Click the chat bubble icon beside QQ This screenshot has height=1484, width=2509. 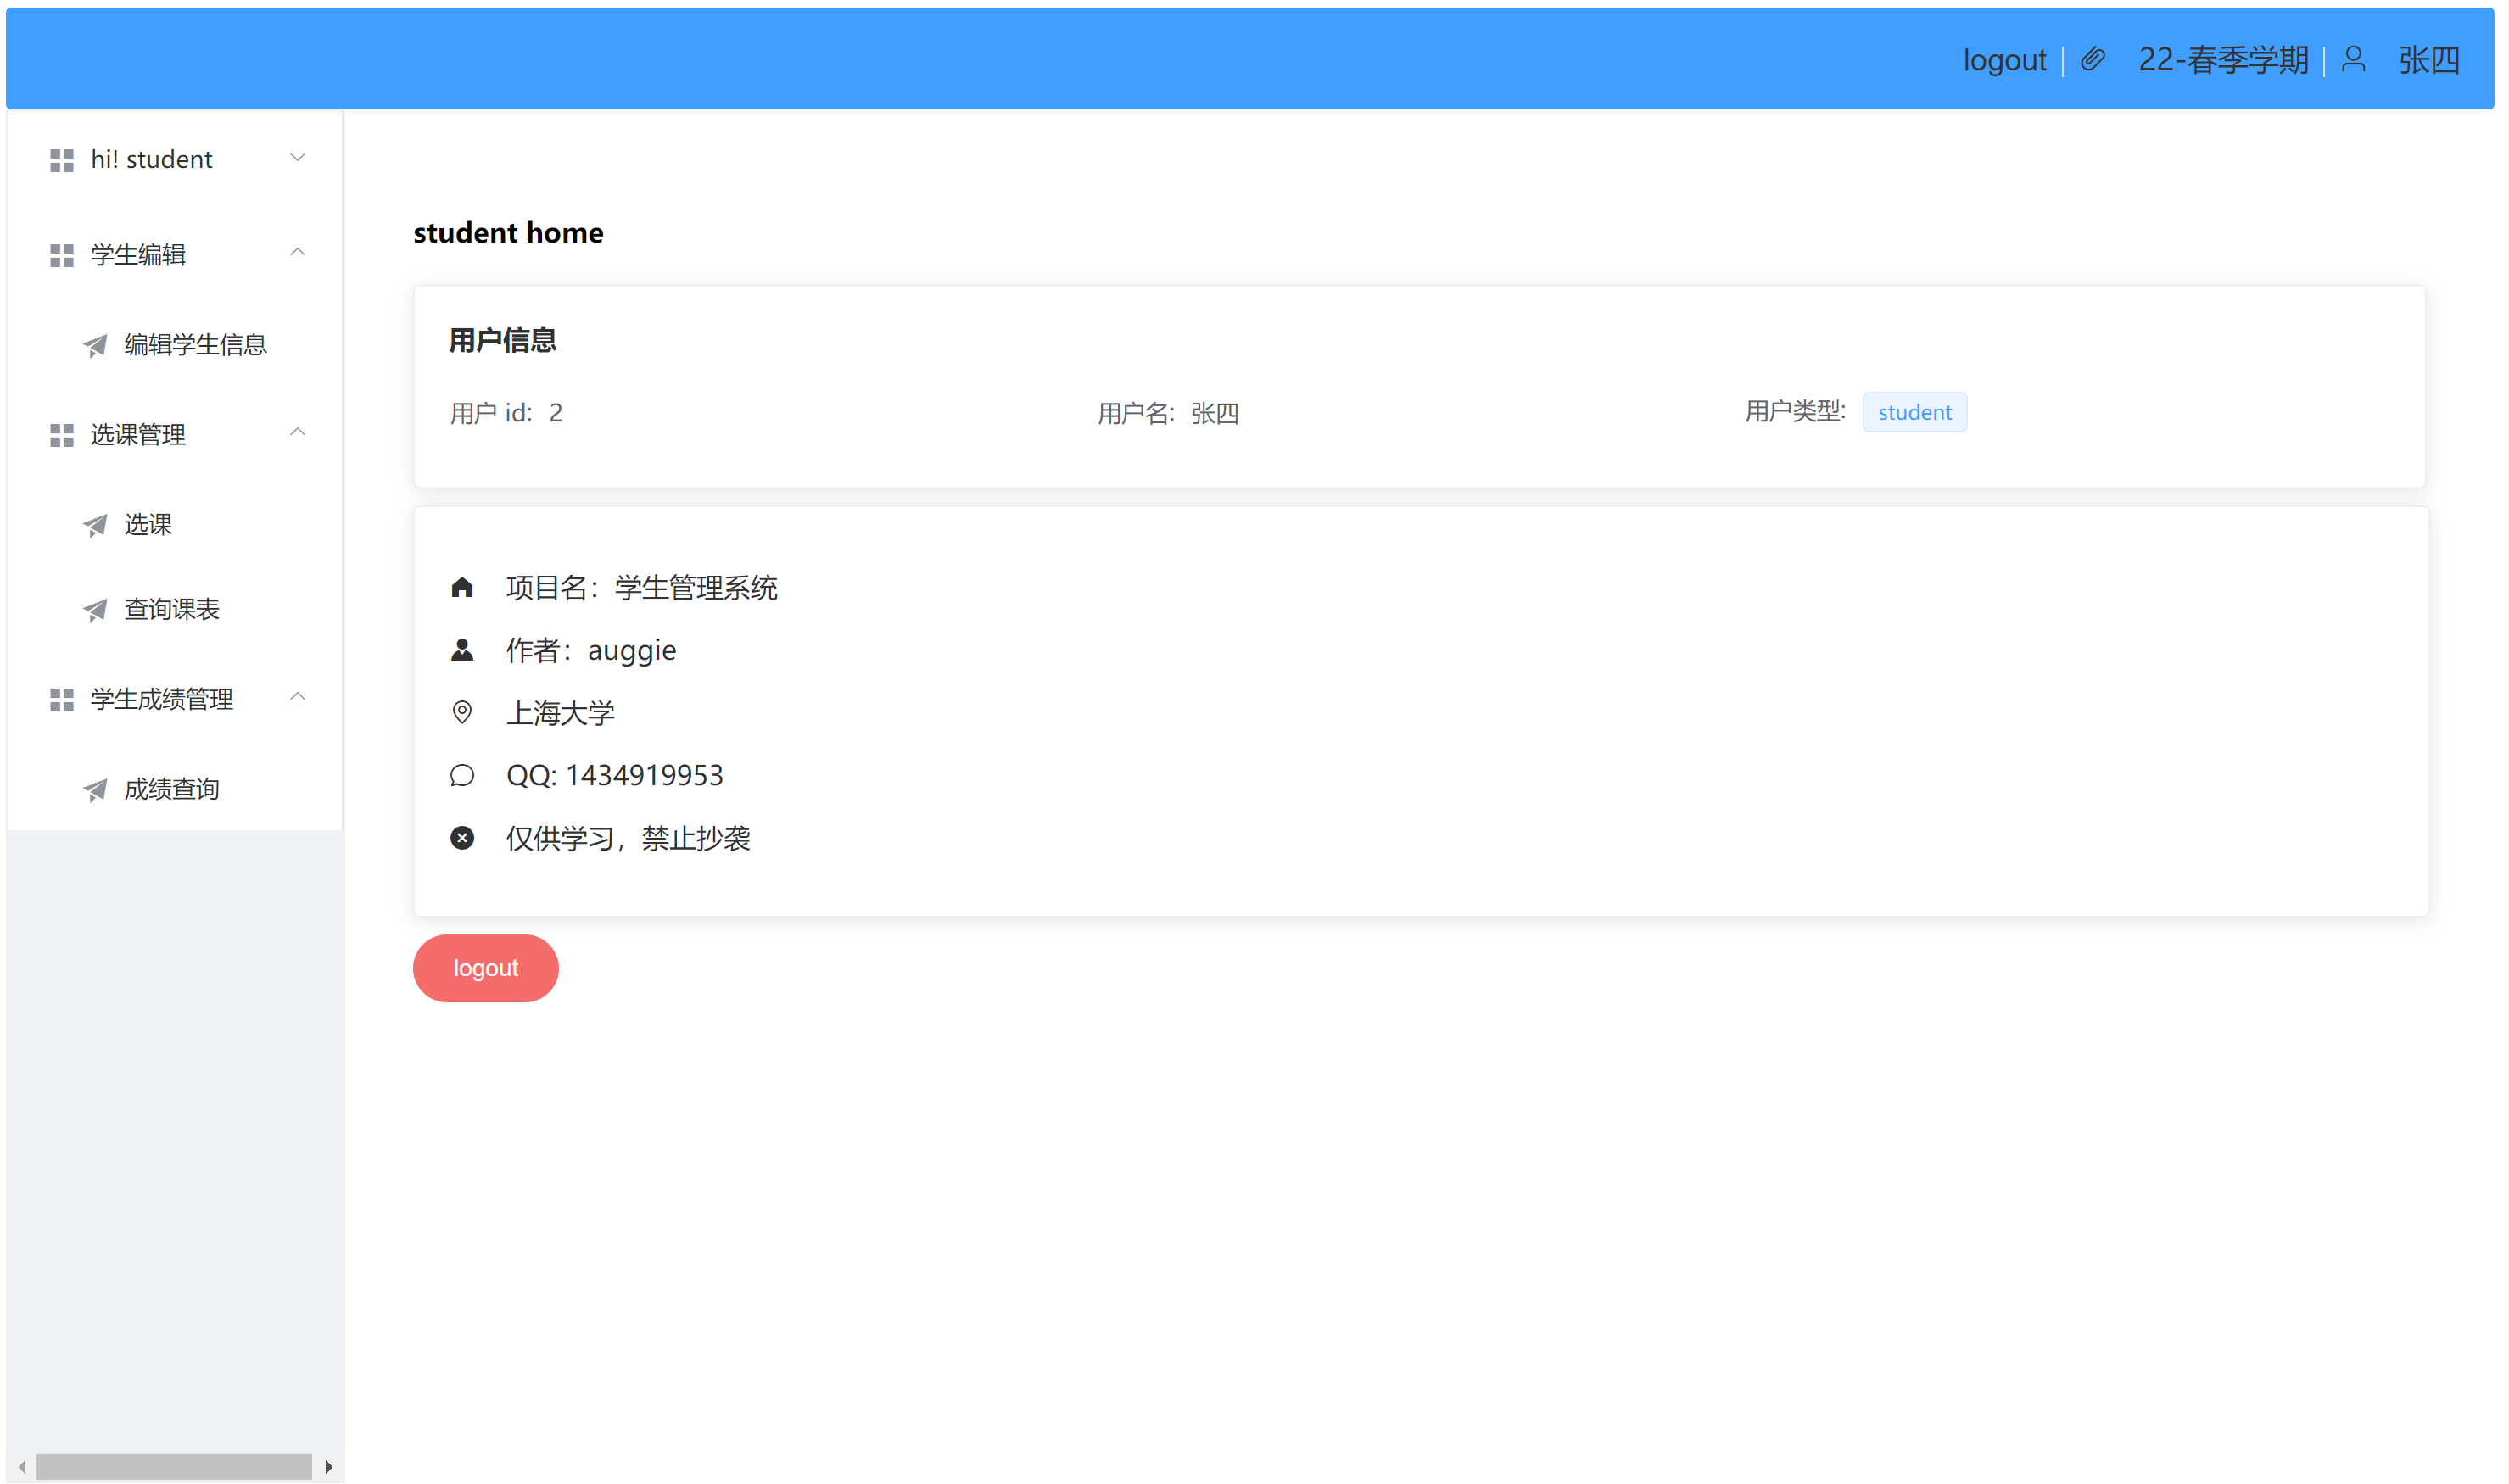[x=462, y=775]
